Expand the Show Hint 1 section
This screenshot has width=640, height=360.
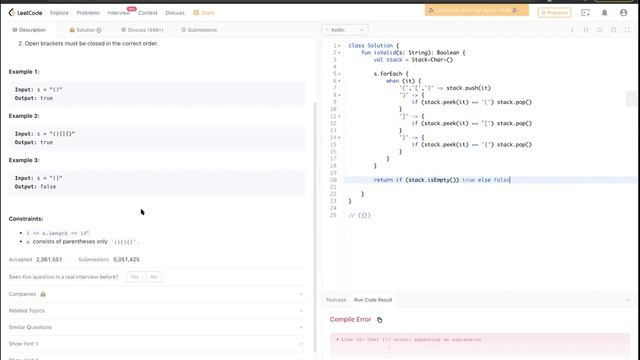pos(156,344)
